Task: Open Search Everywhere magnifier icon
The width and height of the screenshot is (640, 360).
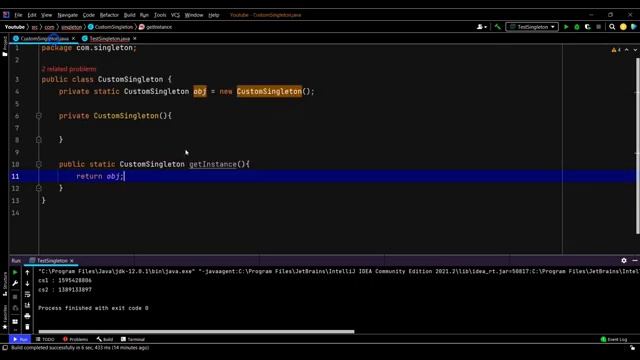Action: coord(612,27)
